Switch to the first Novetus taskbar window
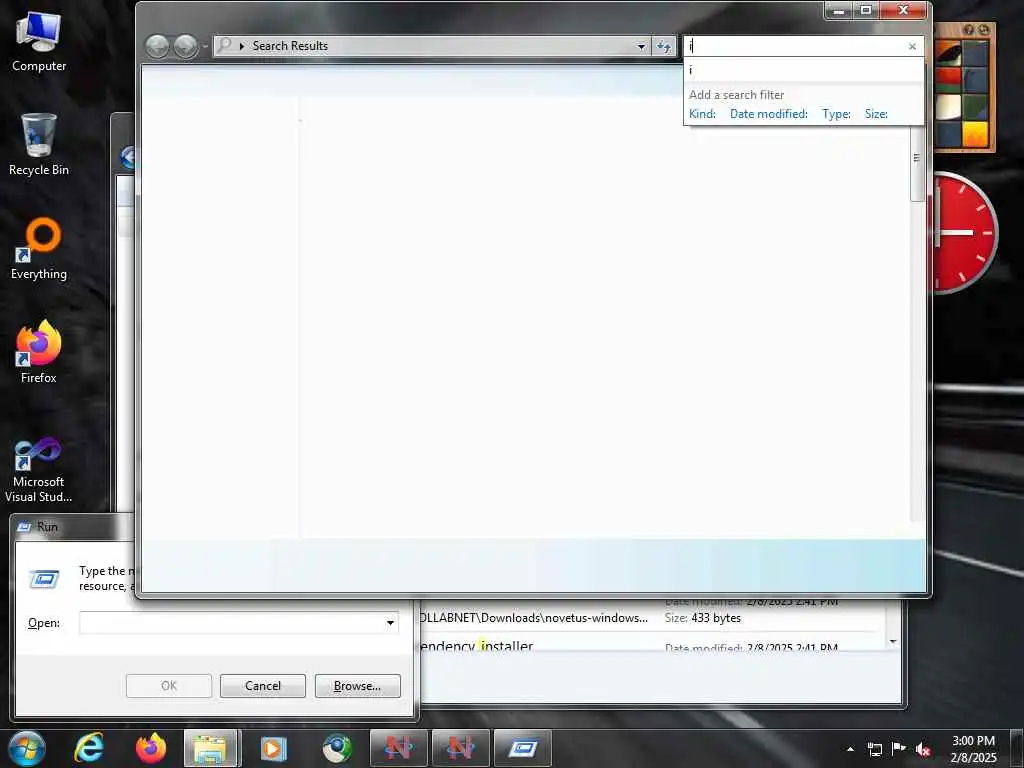Image resolution: width=1024 pixels, height=768 pixels. [398, 748]
